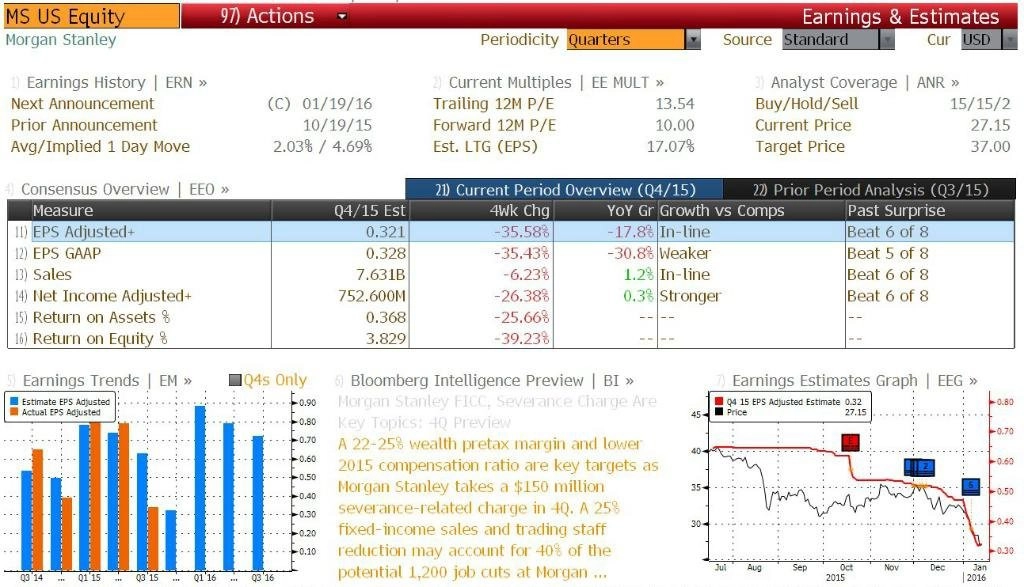Click the Bloomberg Intelligence preview paragraph text
The width and height of the screenshot is (1024, 587).
(x=498, y=508)
